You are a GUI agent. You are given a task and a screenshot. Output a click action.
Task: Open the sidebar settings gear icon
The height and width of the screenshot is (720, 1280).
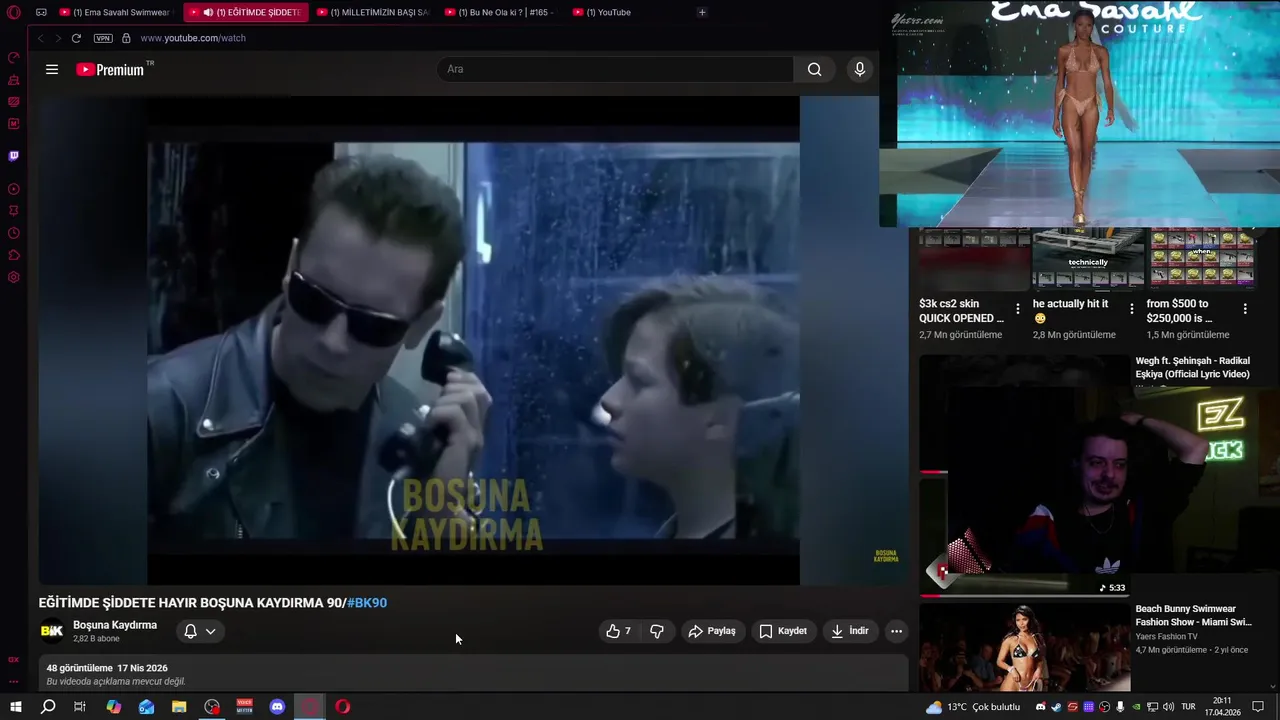tap(14, 277)
